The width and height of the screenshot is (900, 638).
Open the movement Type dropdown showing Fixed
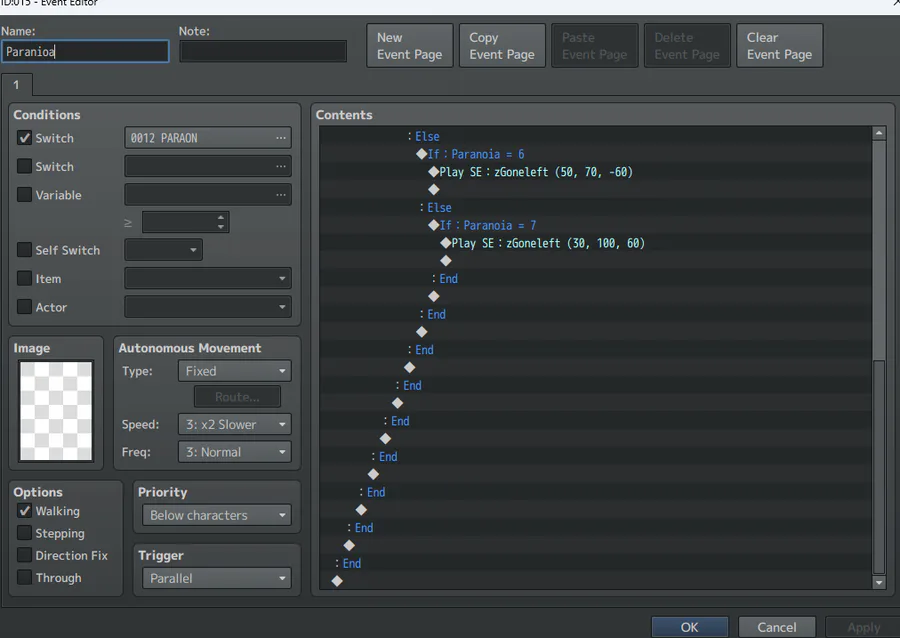(x=235, y=371)
